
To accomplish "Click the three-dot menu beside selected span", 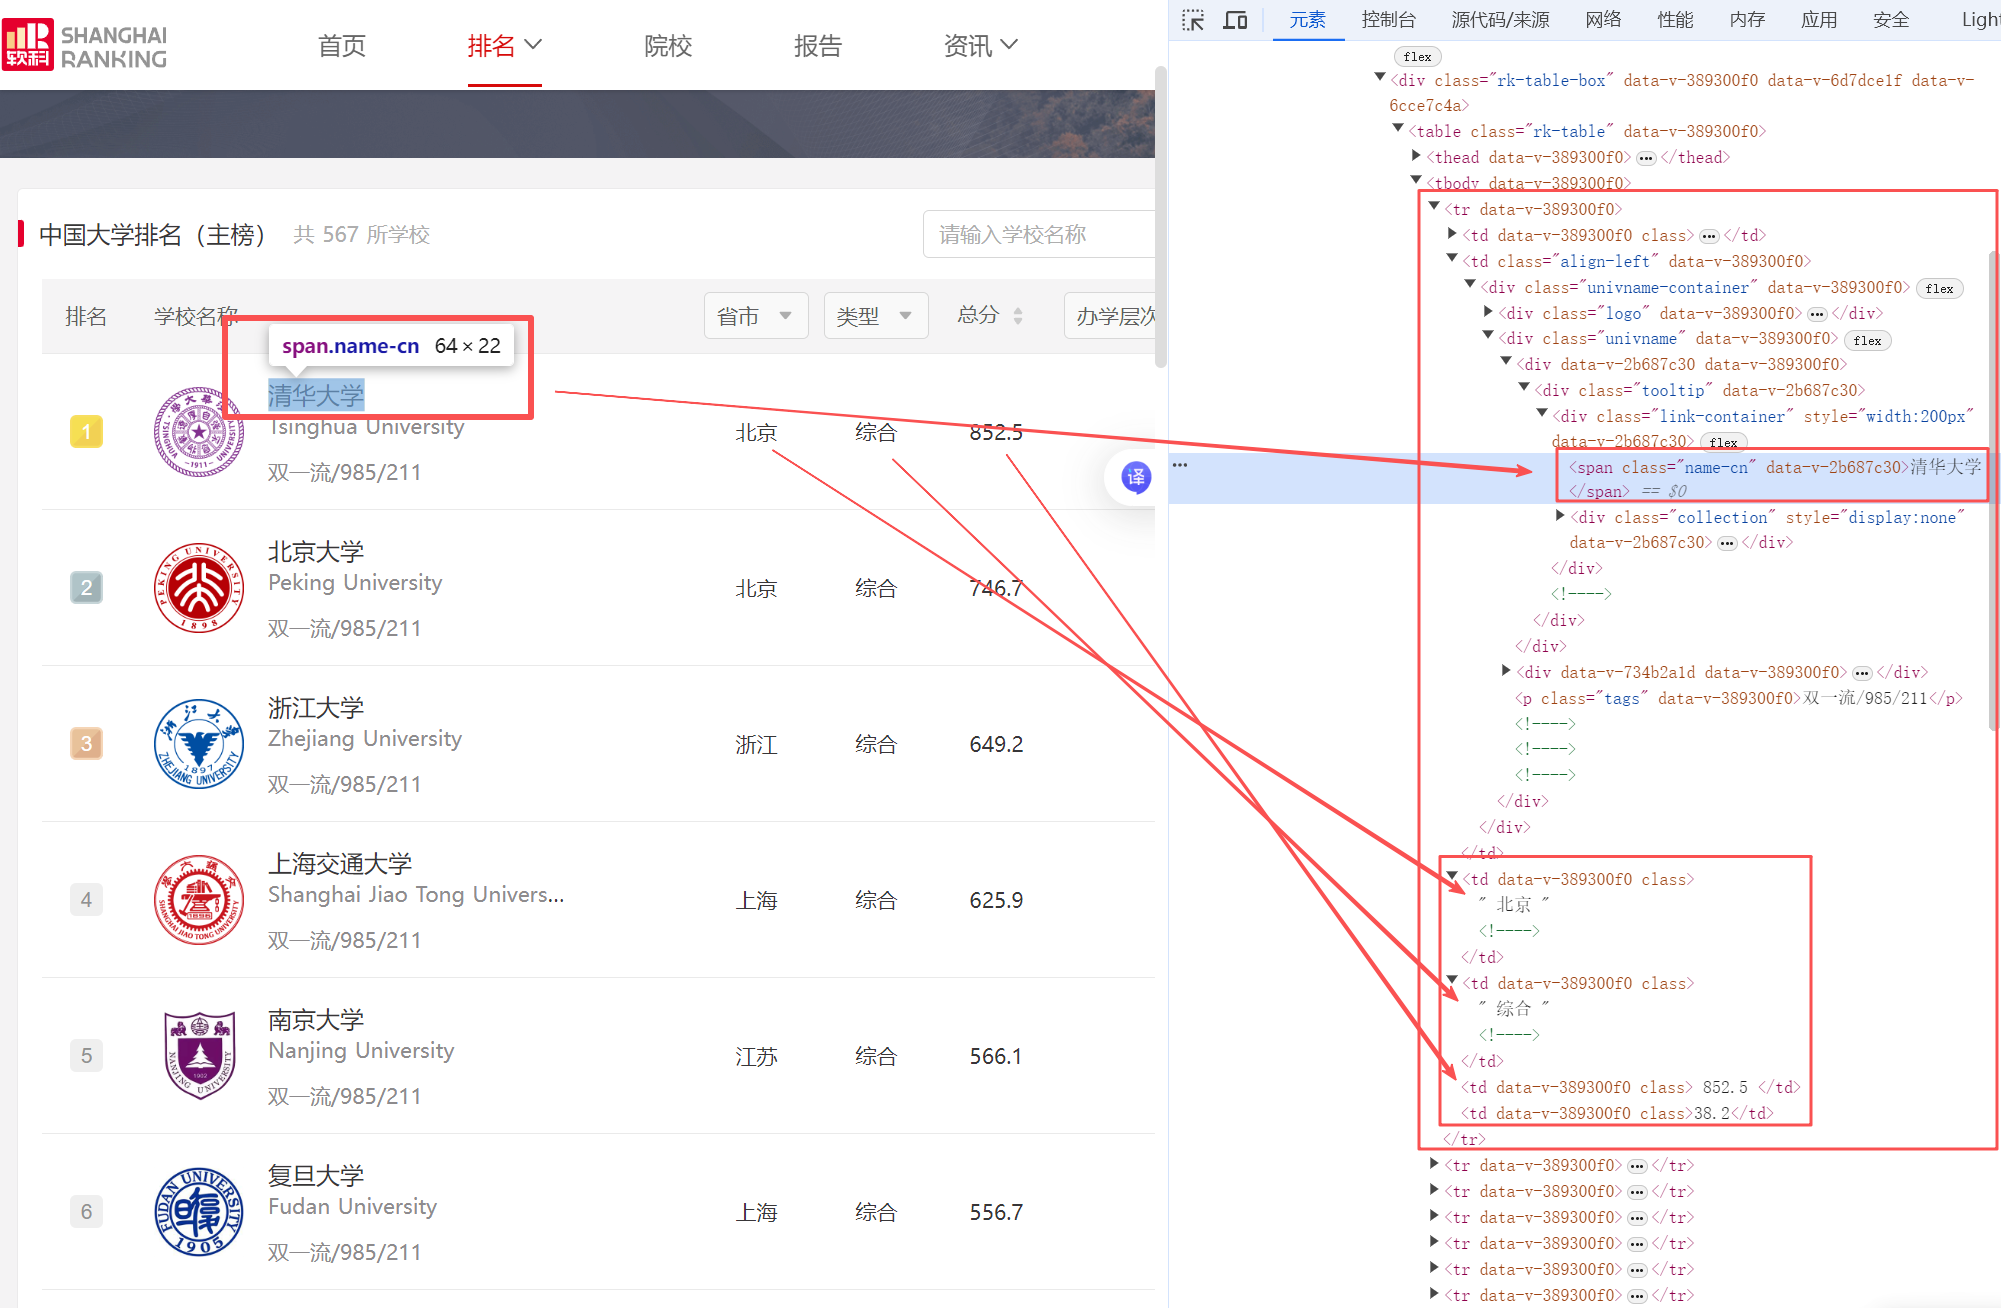I will [x=1180, y=465].
